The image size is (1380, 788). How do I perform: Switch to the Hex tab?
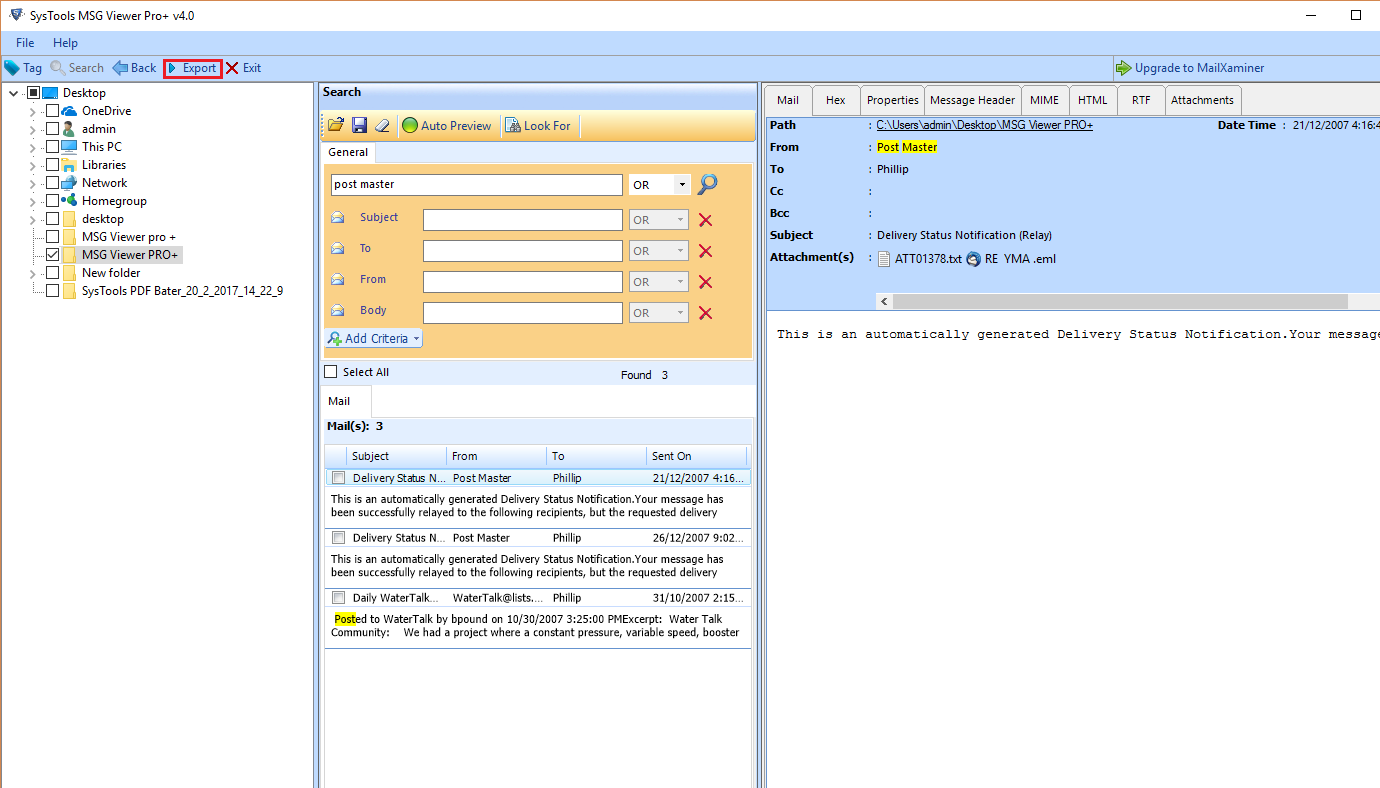836,100
